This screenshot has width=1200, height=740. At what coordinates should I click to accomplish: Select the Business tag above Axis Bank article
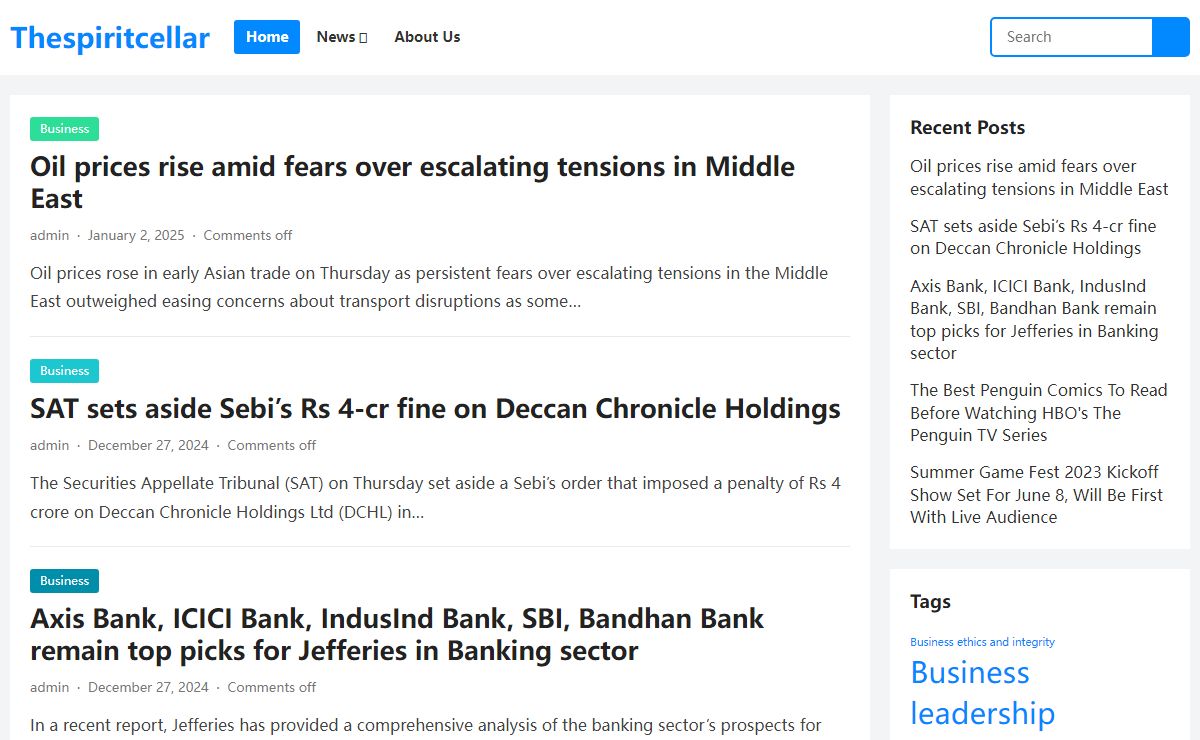[64, 581]
